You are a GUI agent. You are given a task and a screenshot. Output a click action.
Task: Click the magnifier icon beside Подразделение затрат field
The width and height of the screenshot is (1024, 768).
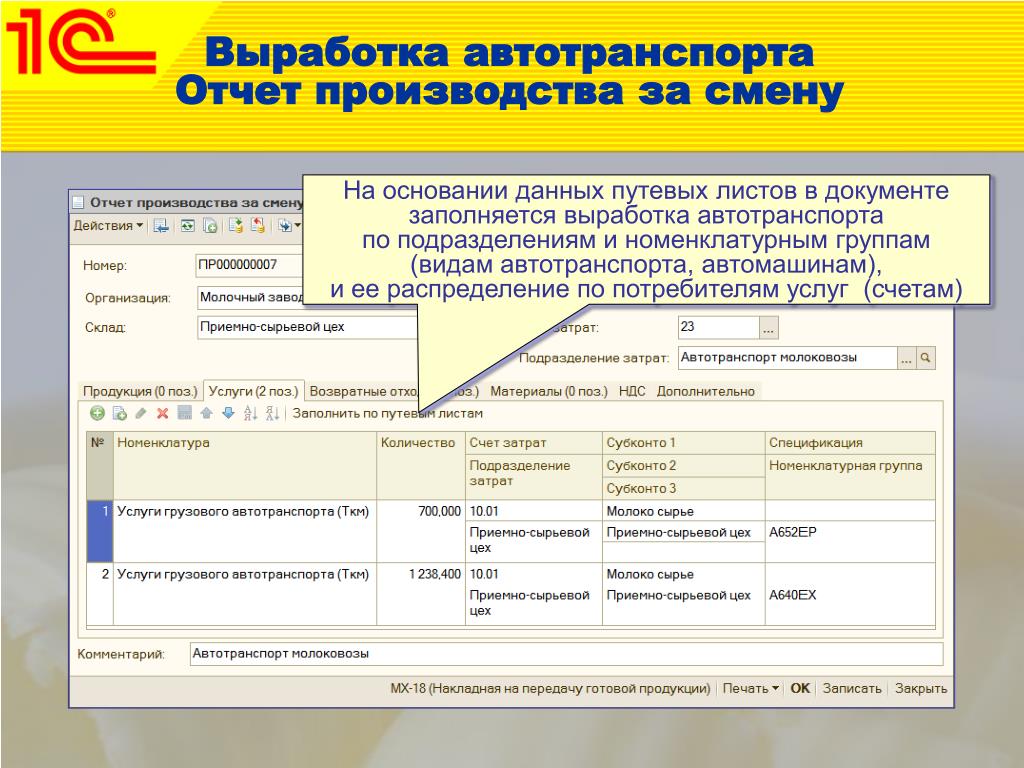[x=925, y=359]
